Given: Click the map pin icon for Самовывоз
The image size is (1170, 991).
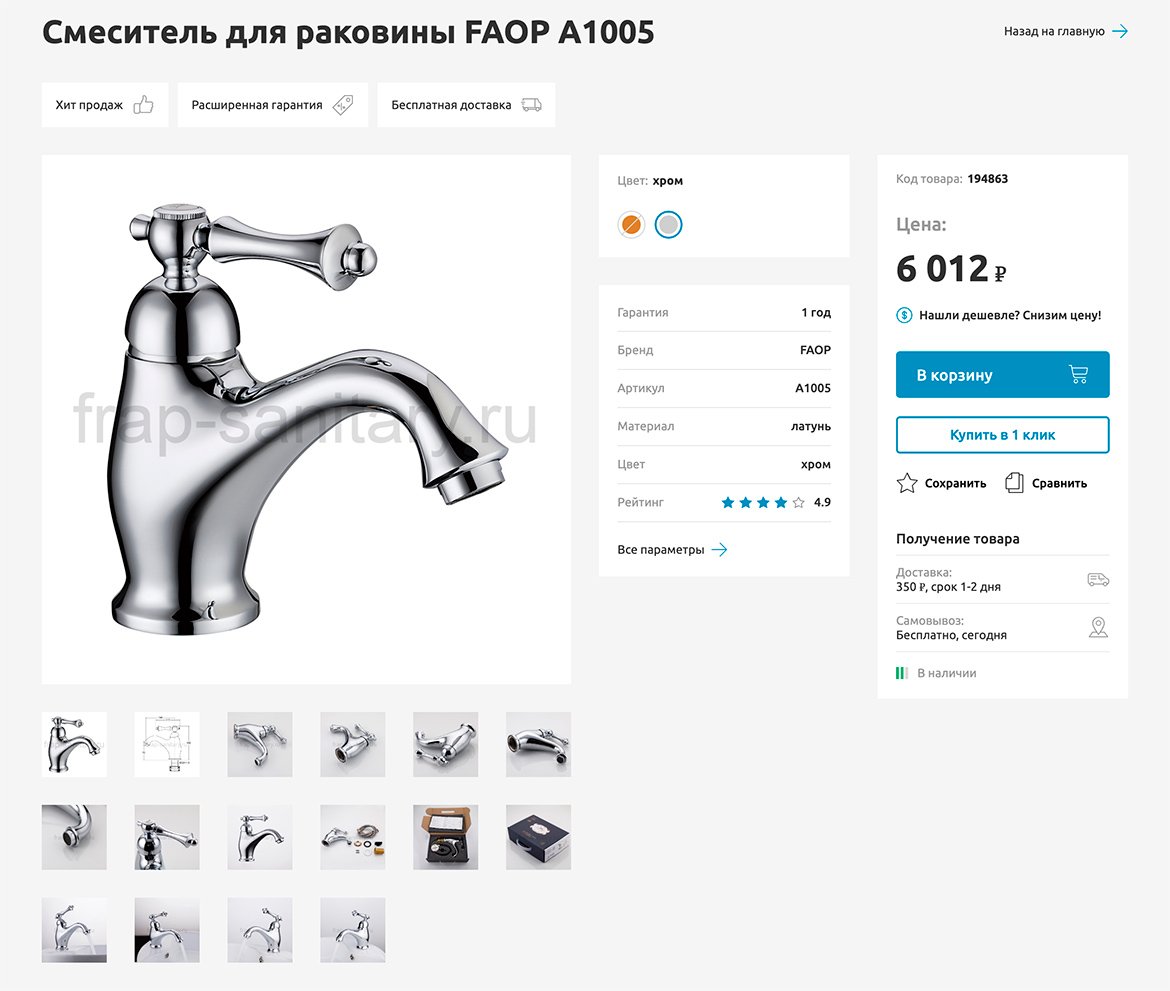Looking at the screenshot, I should click(1098, 628).
